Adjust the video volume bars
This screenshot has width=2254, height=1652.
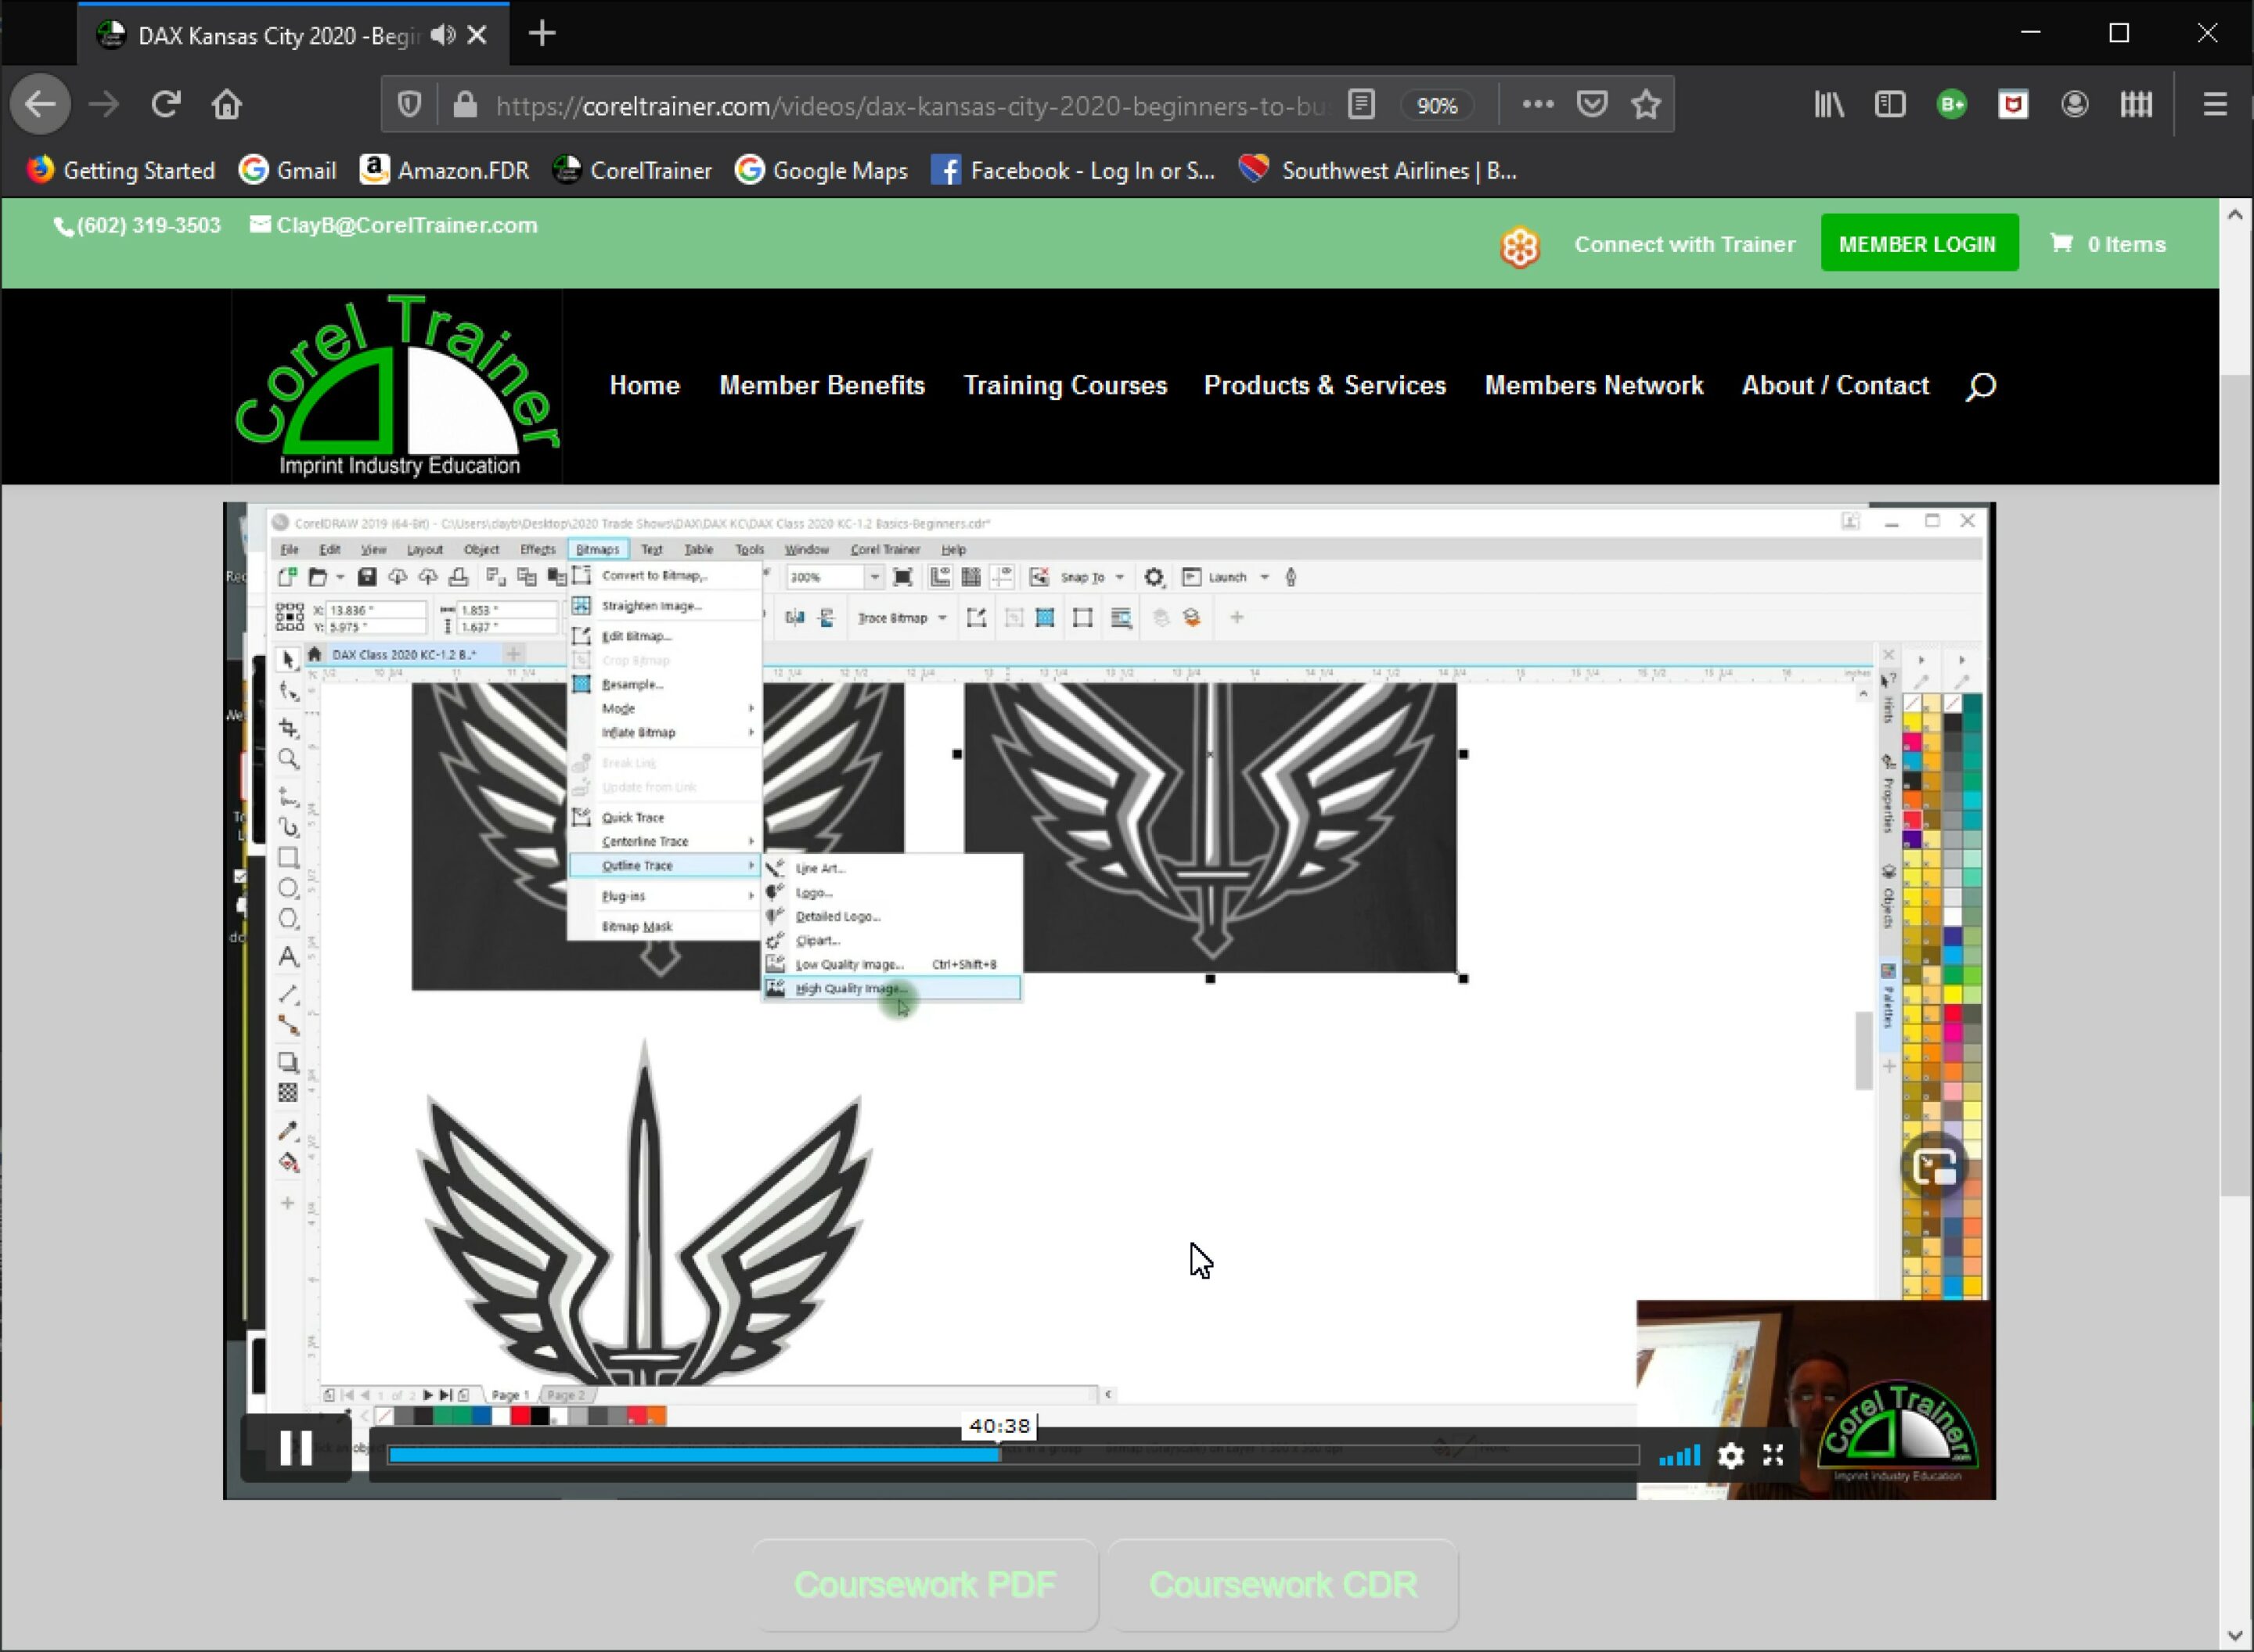(x=1679, y=1455)
